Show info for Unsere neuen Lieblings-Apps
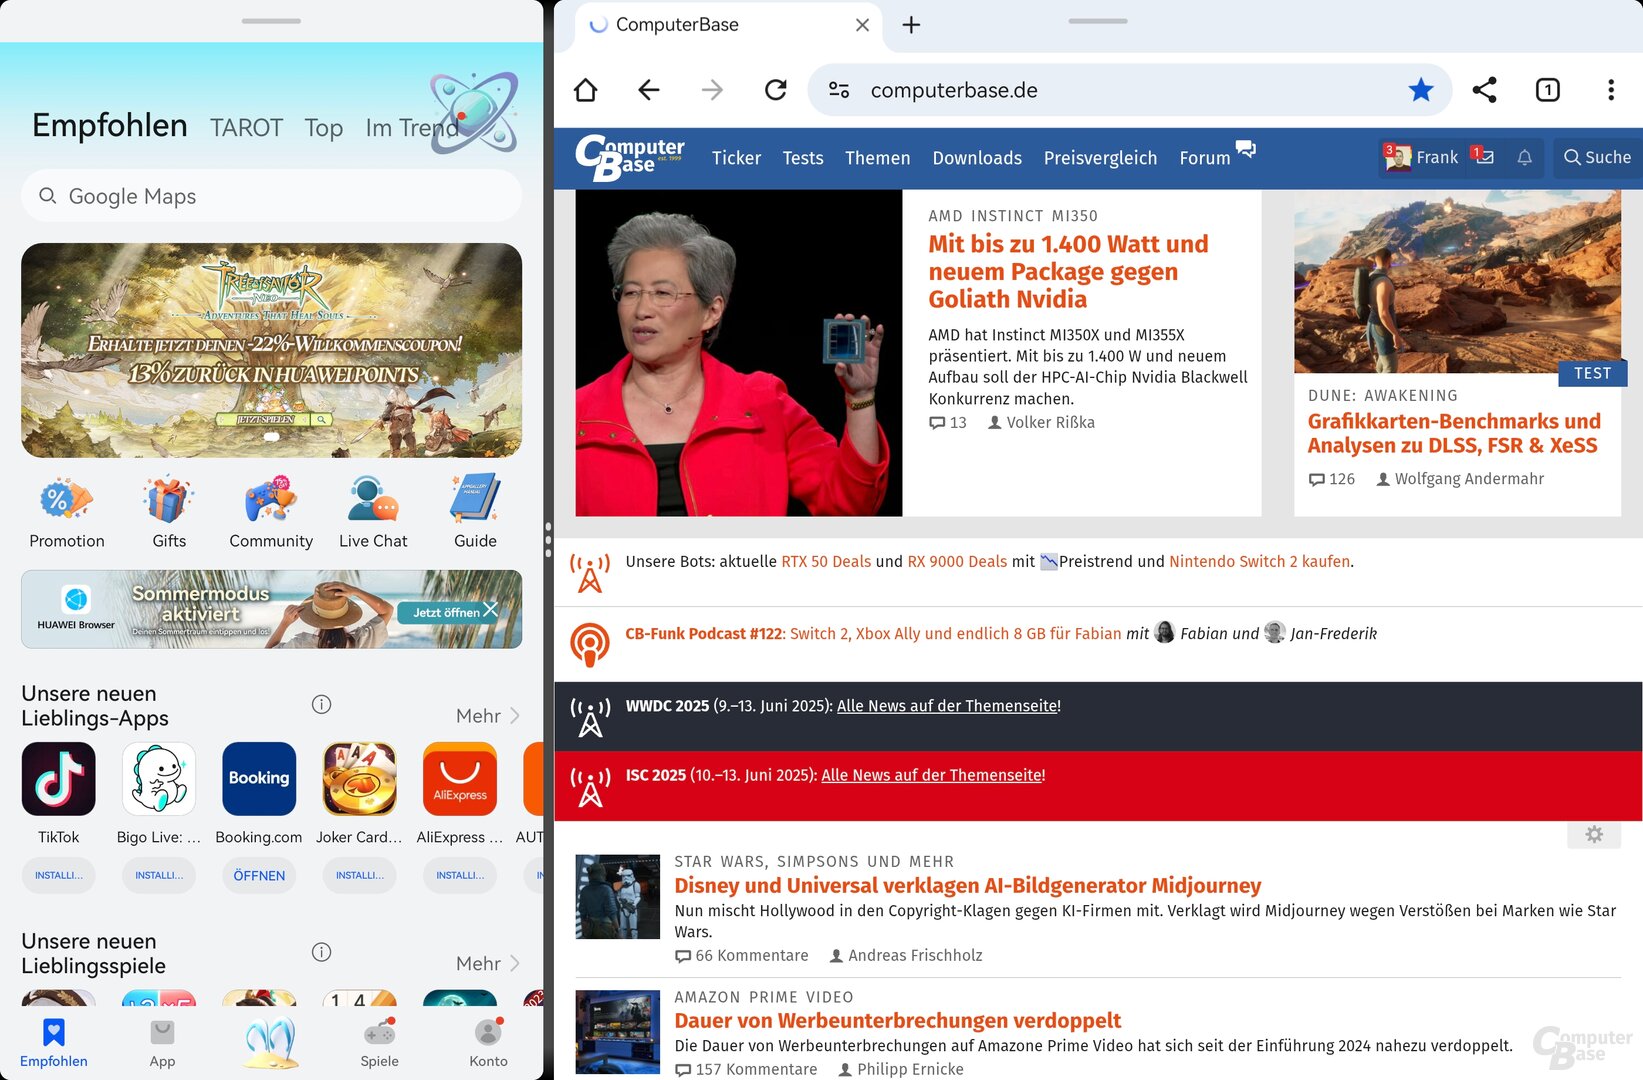 click(x=321, y=704)
